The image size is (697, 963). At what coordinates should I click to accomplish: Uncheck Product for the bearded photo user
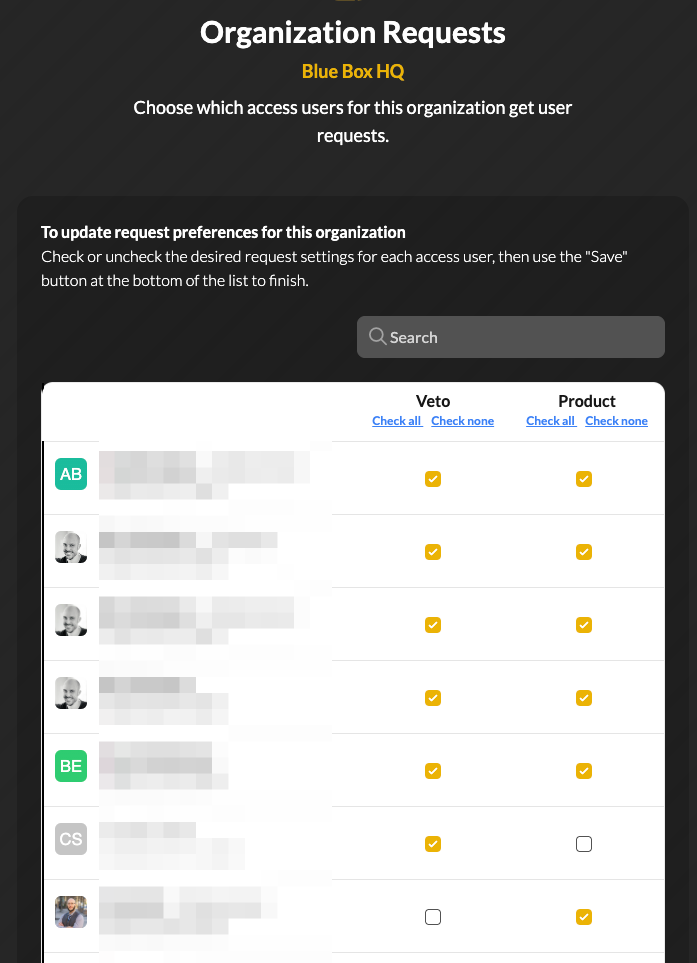click(584, 917)
